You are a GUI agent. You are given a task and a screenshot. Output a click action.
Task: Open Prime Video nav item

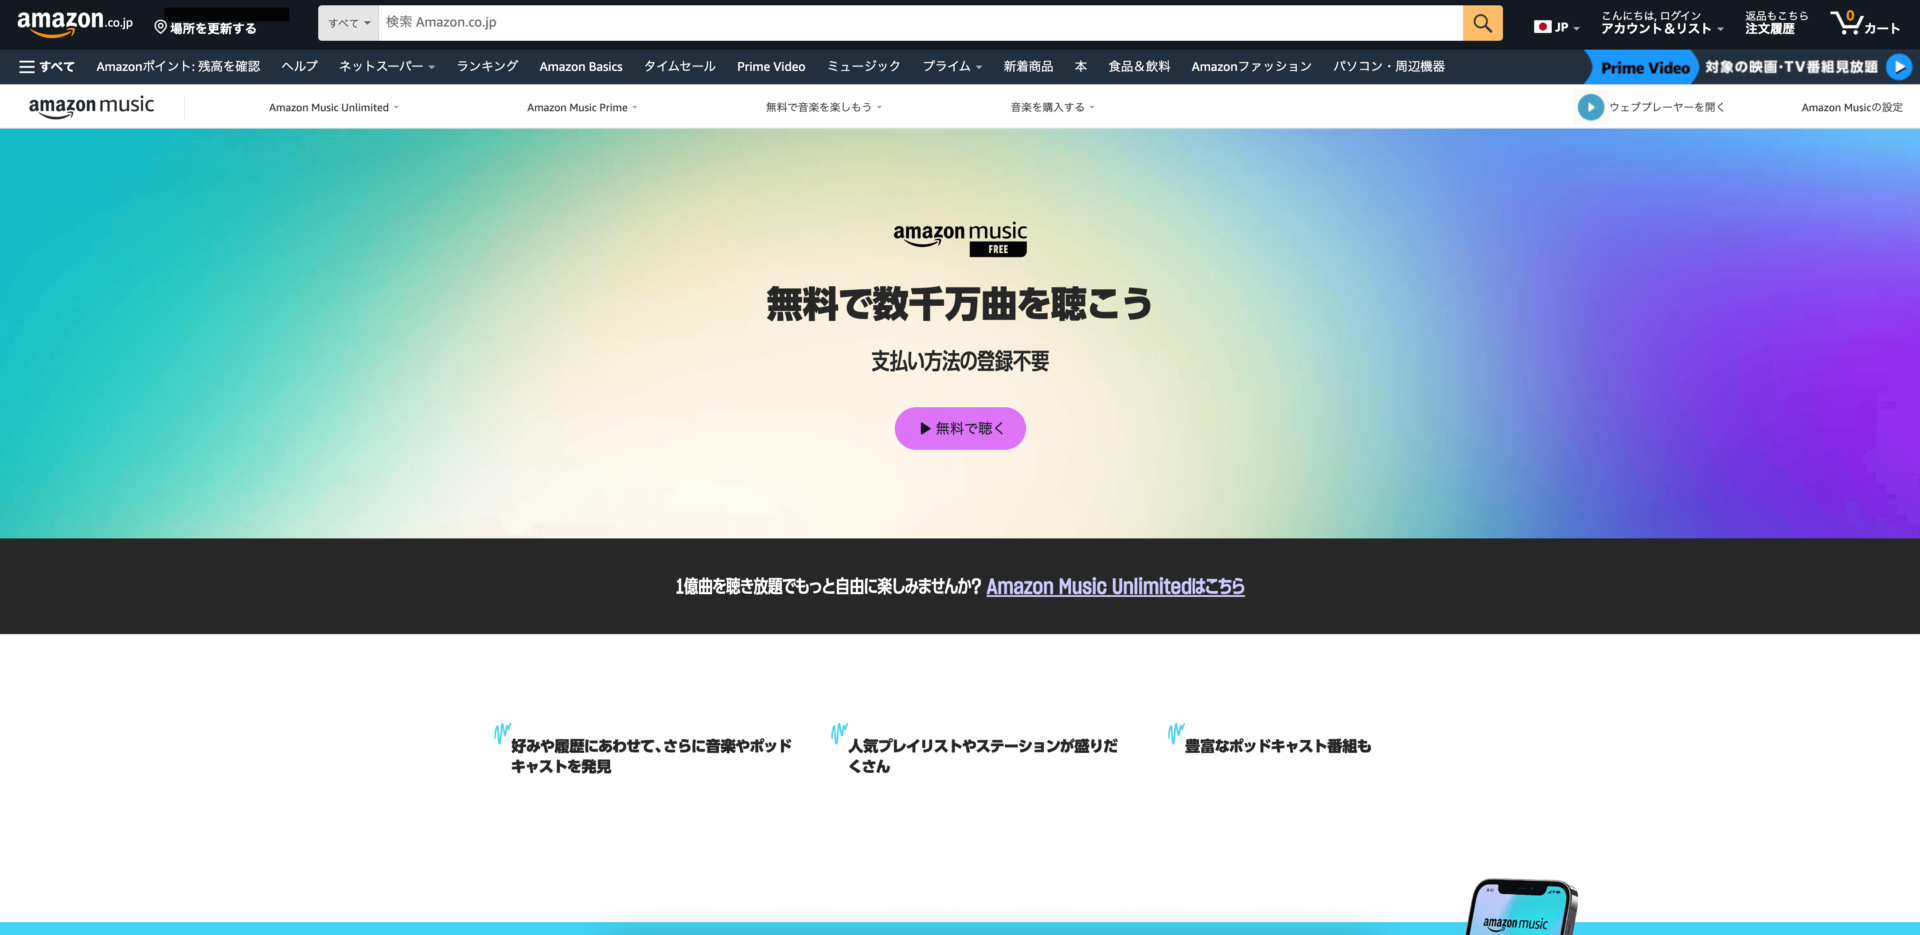tap(771, 67)
